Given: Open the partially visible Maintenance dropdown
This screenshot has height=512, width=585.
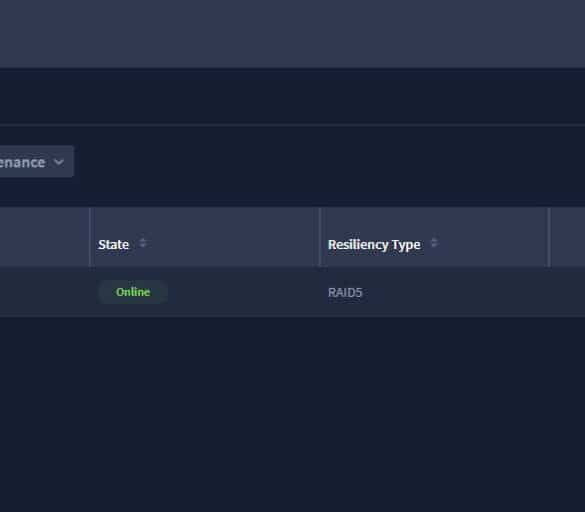Looking at the screenshot, I should coord(37,162).
